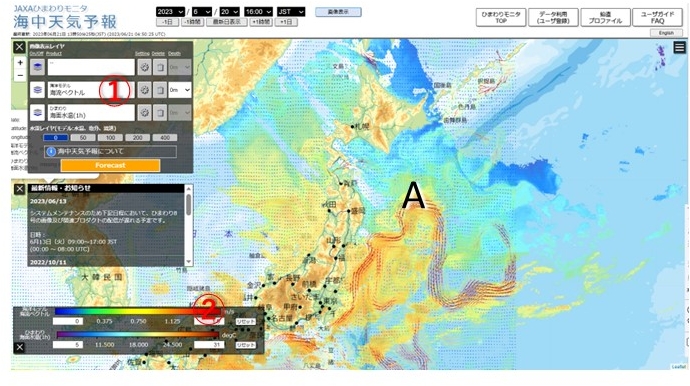Screen dimensions: 690x386
Task: Toggle the top empty layer on/off
Action: pos(37,67)
